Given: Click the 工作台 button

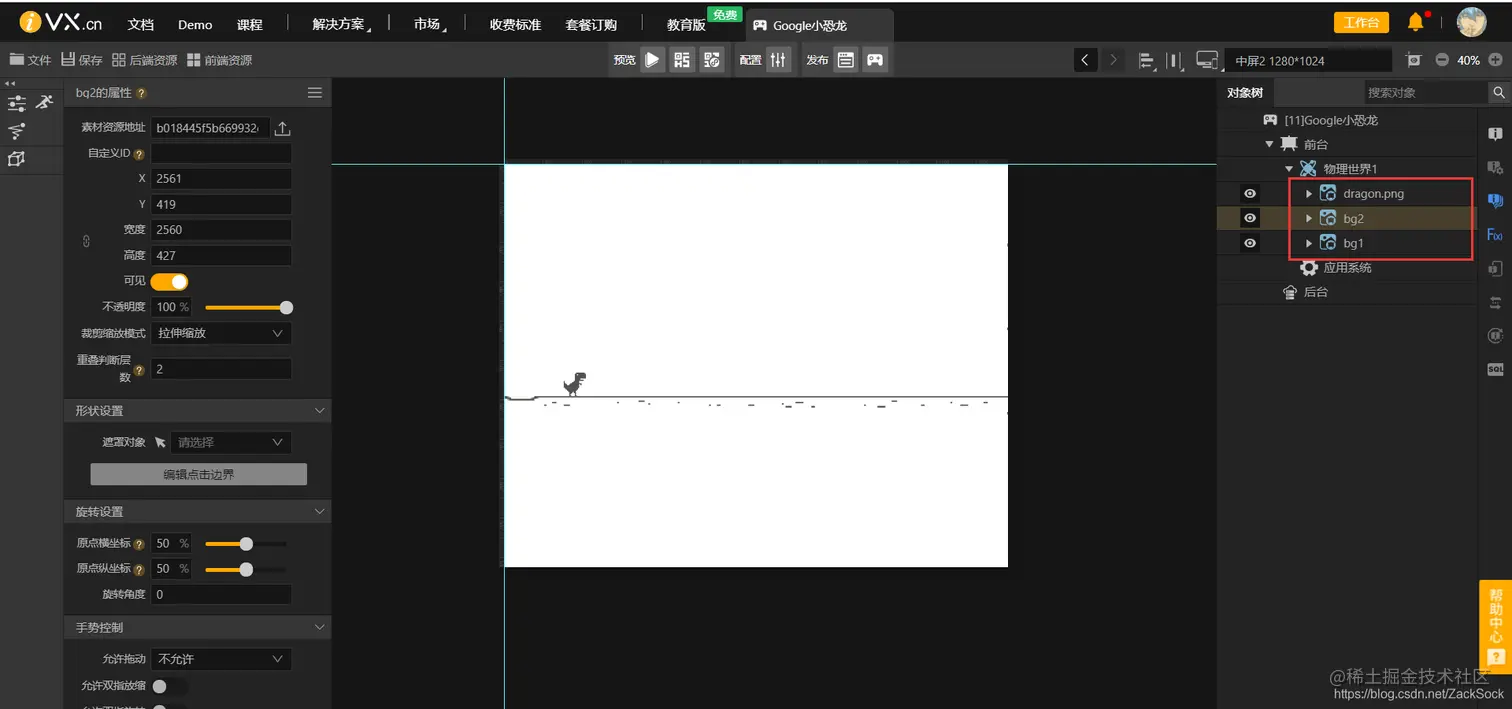Looking at the screenshot, I should pyautogui.click(x=1361, y=22).
